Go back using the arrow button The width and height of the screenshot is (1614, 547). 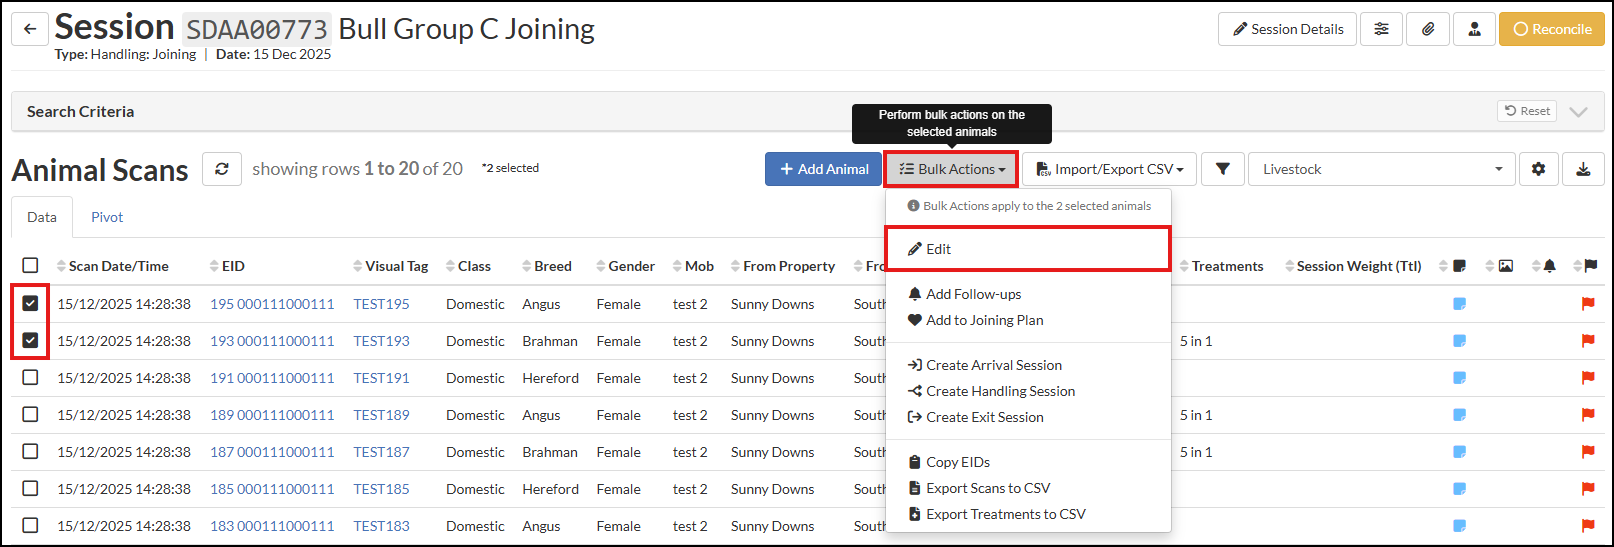point(30,29)
